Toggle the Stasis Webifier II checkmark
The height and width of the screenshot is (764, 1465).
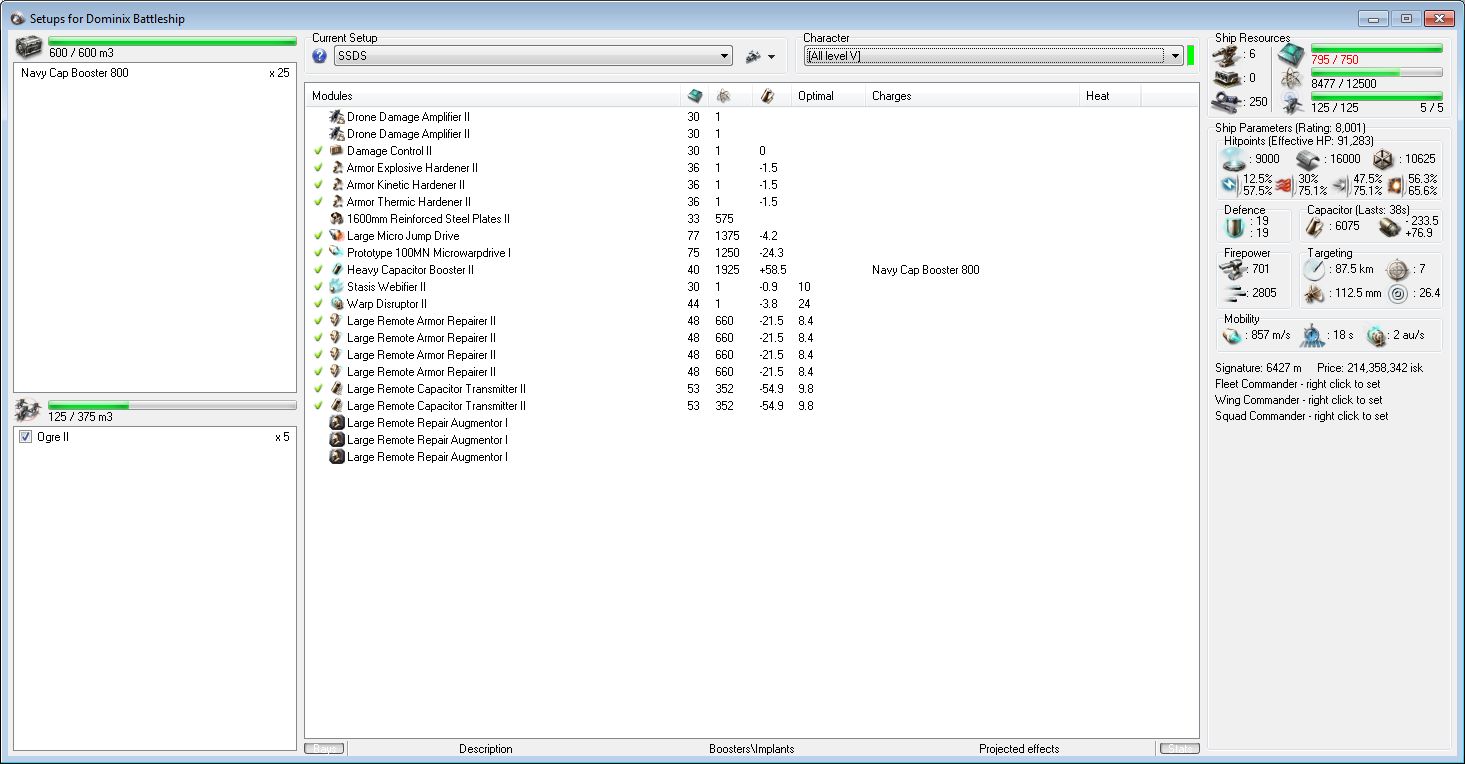tap(318, 287)
